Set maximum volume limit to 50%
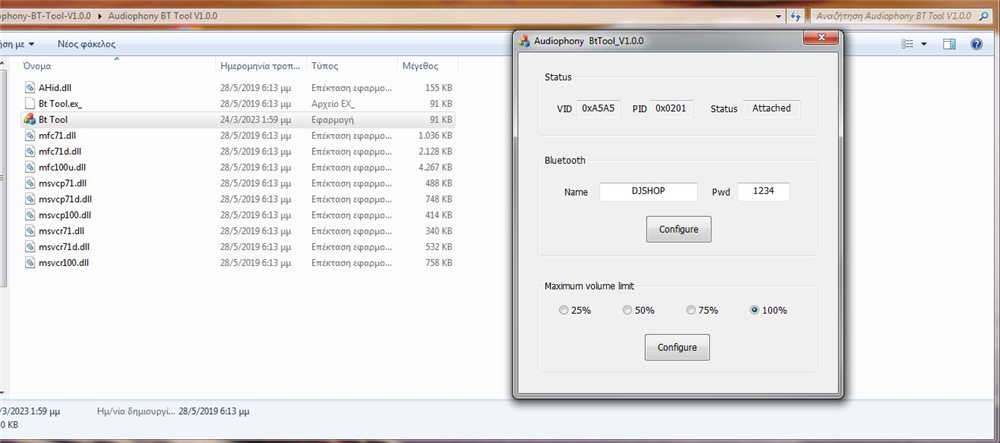Viewport: 1000px width, 443px height. (x=627, y=310)
